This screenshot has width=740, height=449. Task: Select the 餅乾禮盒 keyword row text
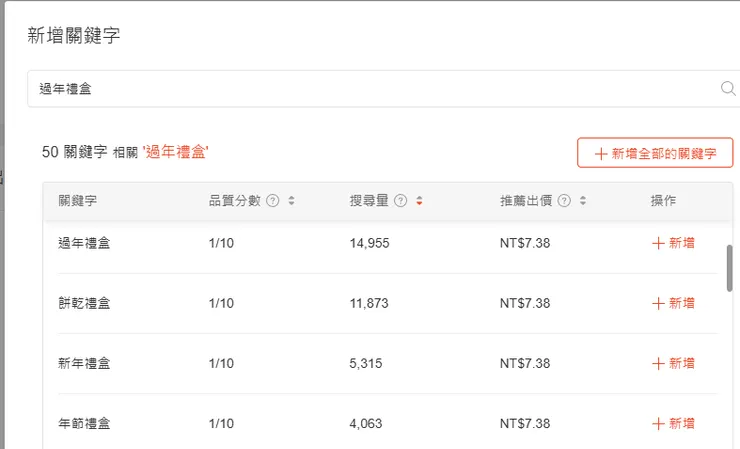[84, 303]
